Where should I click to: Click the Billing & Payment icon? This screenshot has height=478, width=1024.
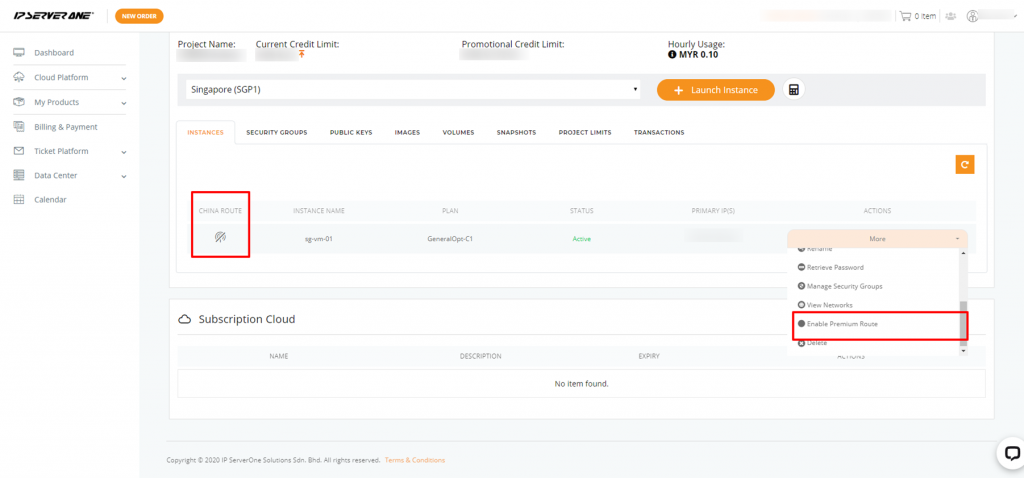click(19, 127)
